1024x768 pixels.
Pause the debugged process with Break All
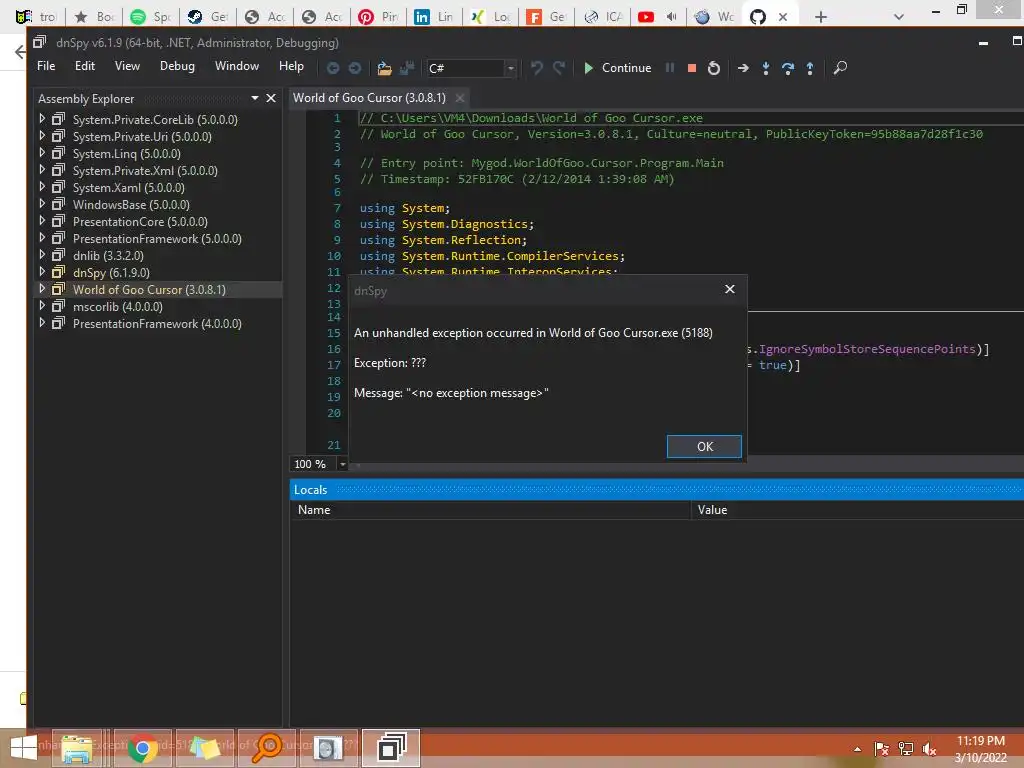coord(670,68)
